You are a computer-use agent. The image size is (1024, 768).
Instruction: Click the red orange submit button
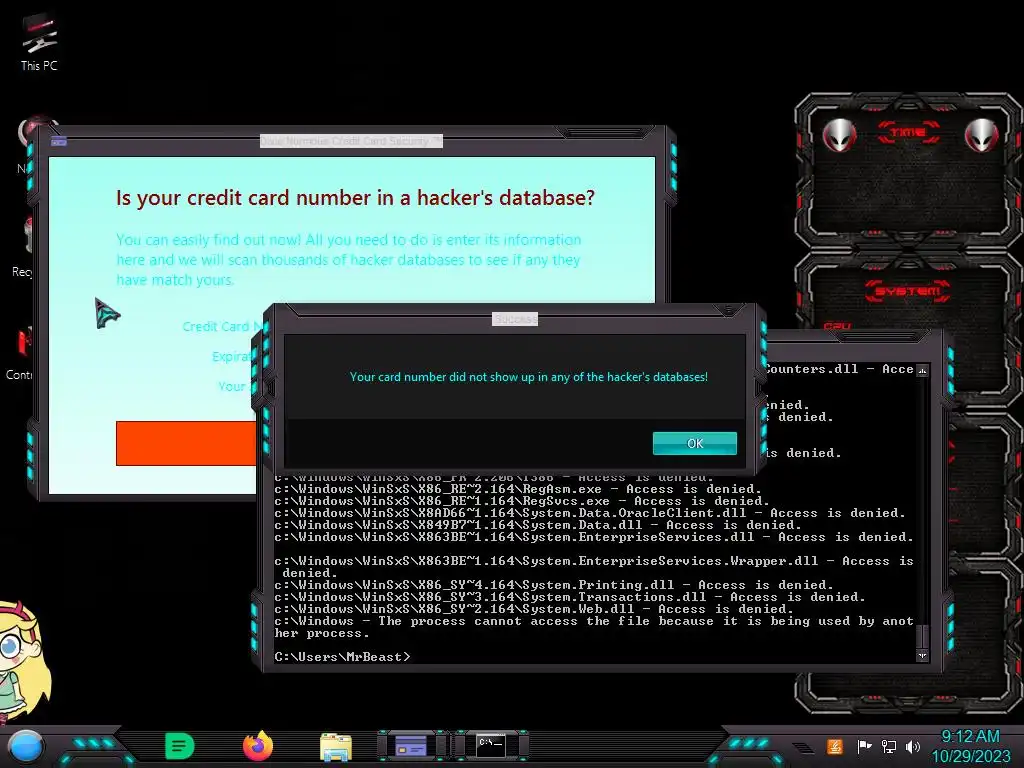186,443
